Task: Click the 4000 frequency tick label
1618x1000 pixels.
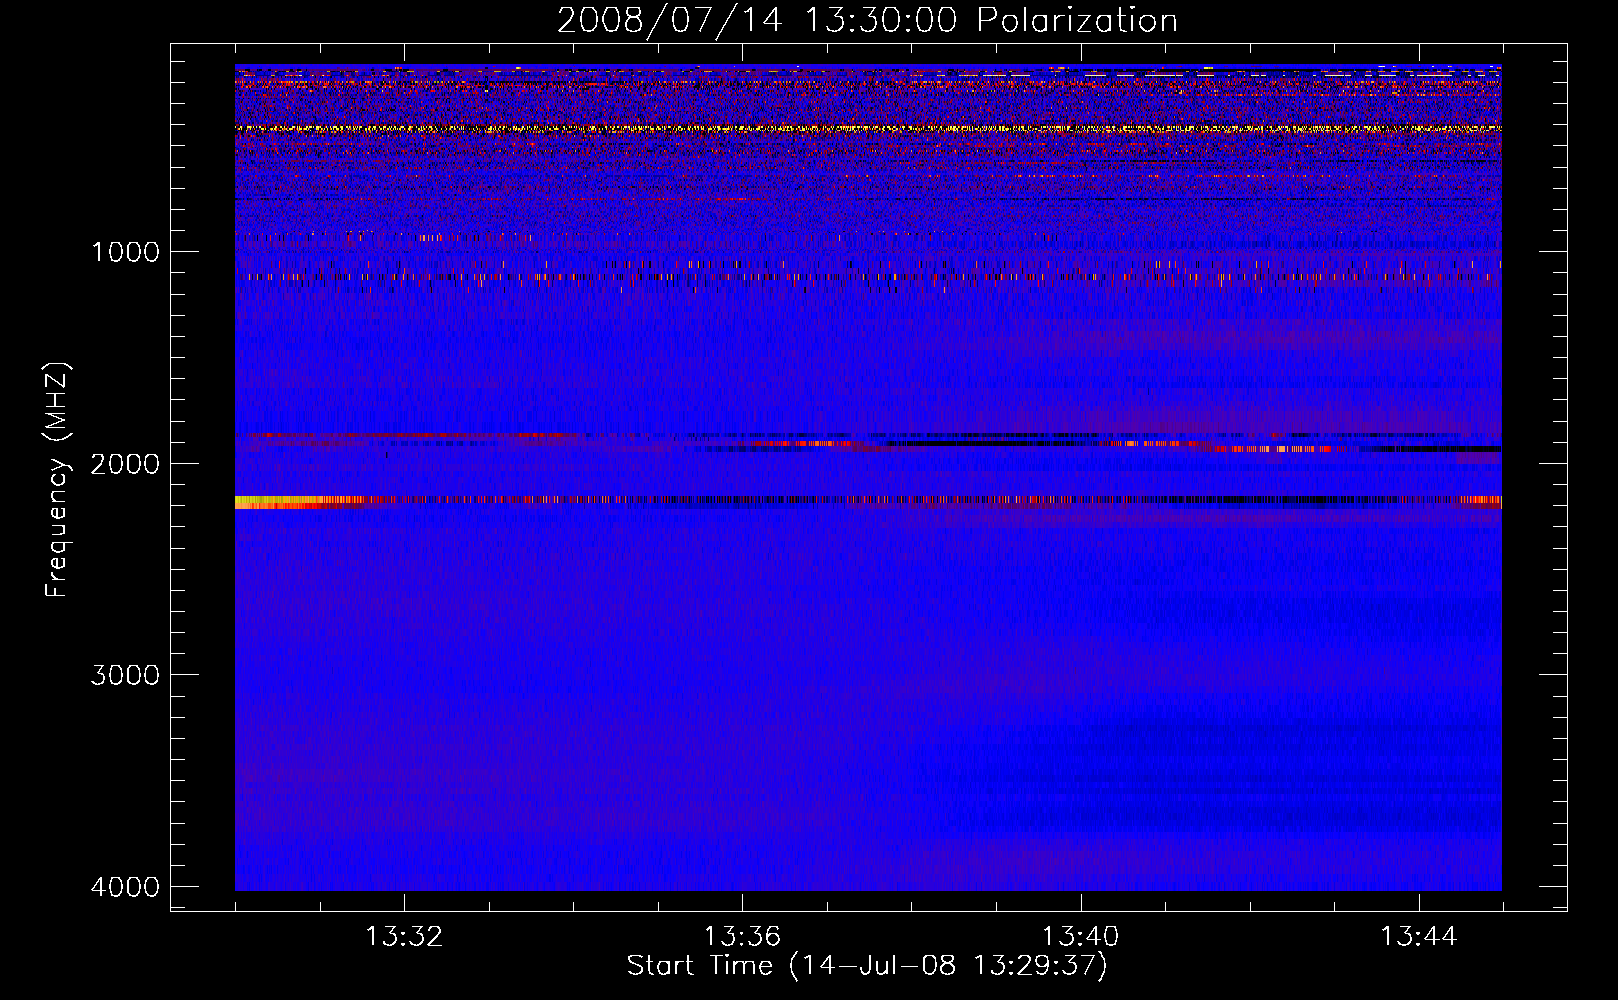Action: 125,887
